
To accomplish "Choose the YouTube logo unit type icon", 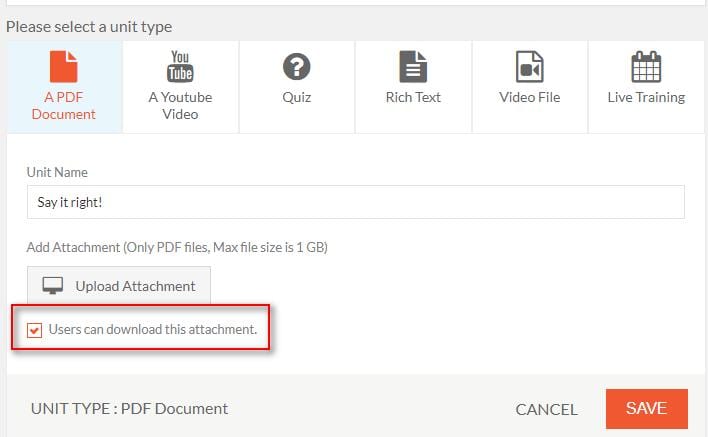I will point(180,66).
